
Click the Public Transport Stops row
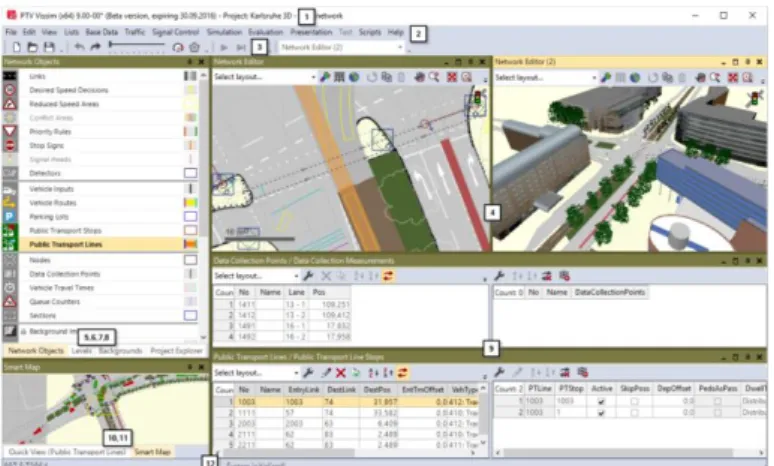101,231
